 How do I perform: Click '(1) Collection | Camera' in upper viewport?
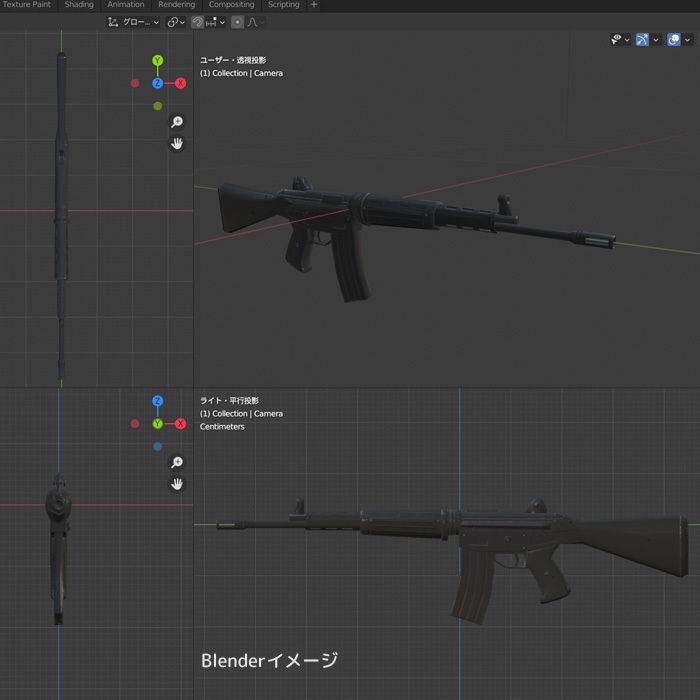[x=241, y=73]
